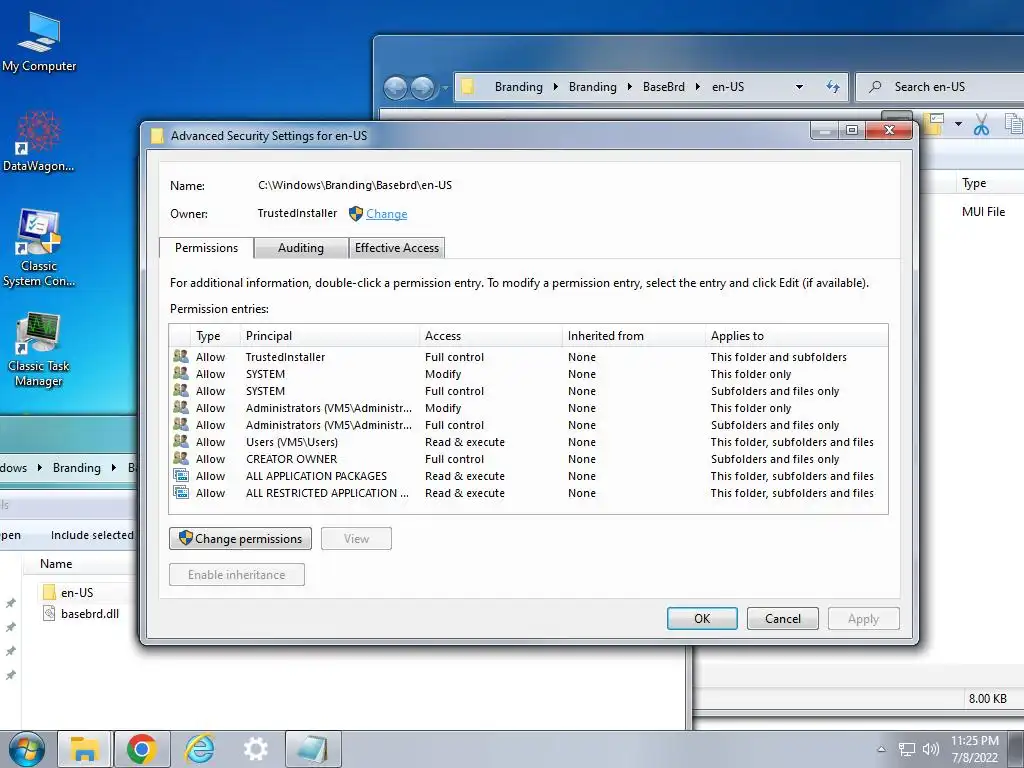Screen dimensions: 1024x768
Task: Open File Explorer from the taskbar
Action: point(85,749)
